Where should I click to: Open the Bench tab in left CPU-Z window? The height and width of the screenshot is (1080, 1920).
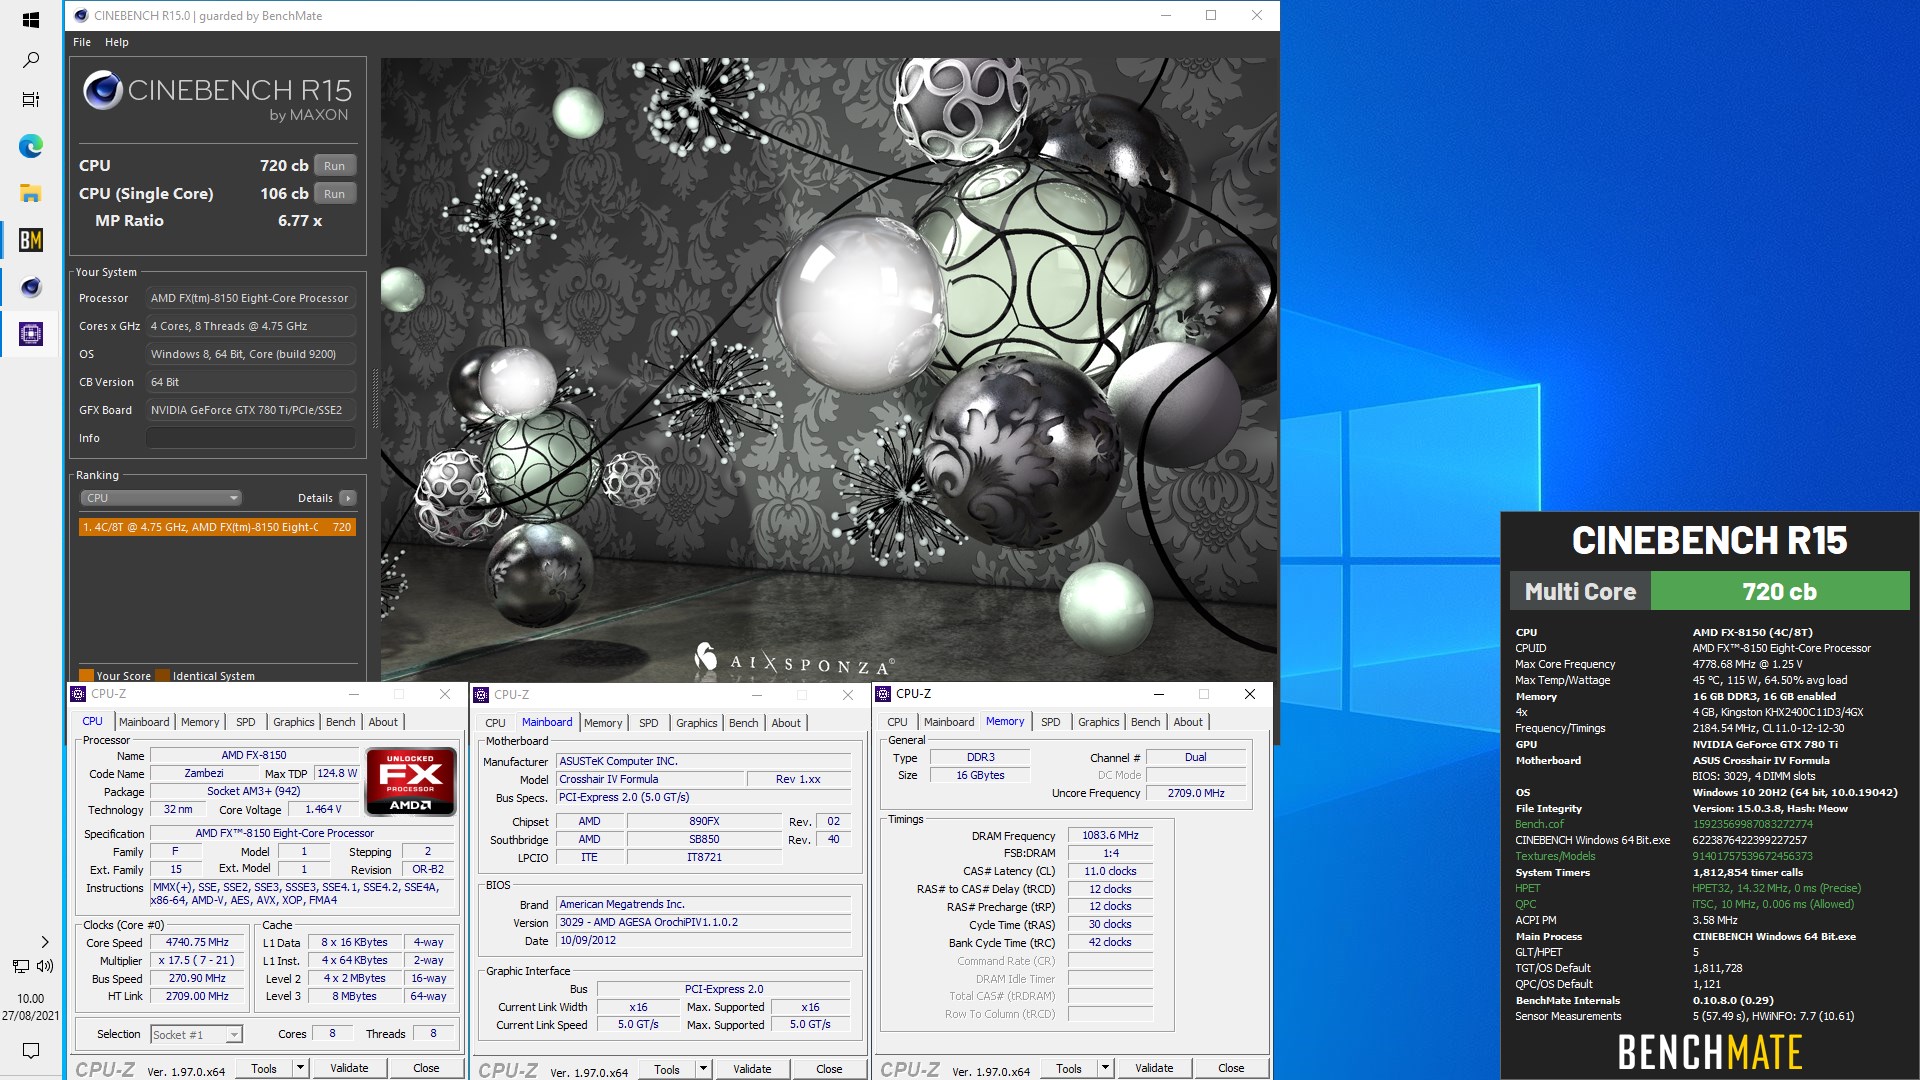(340, 722)
